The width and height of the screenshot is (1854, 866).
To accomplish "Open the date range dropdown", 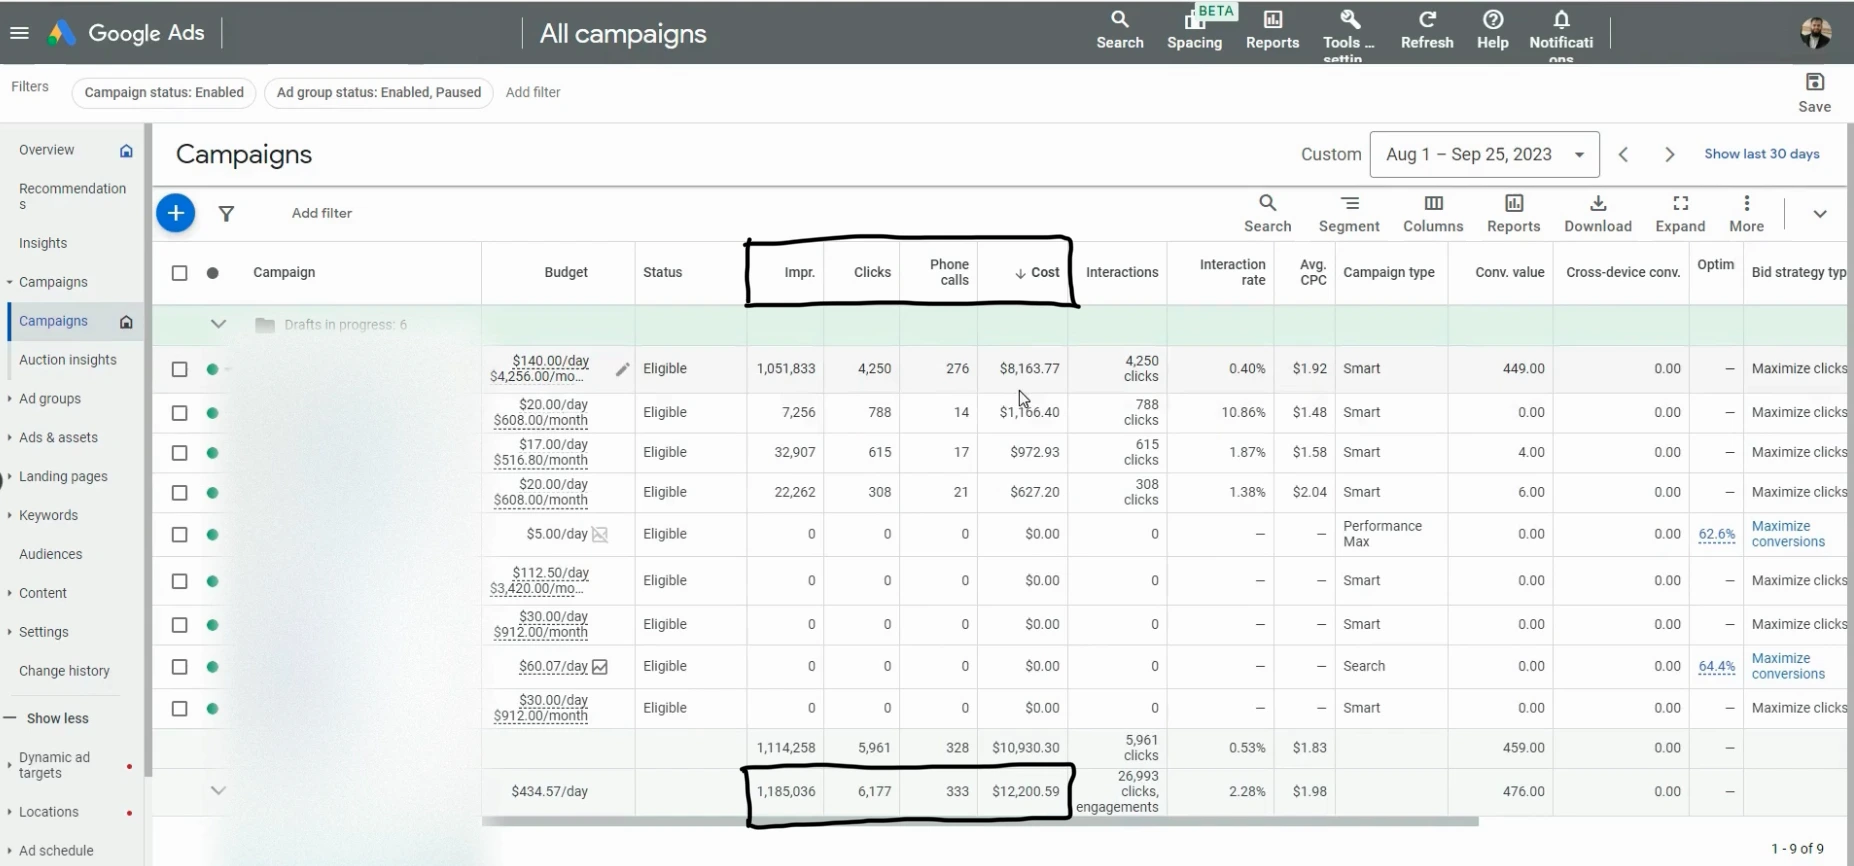I will pyautogui.click(x=1484, y=155).
